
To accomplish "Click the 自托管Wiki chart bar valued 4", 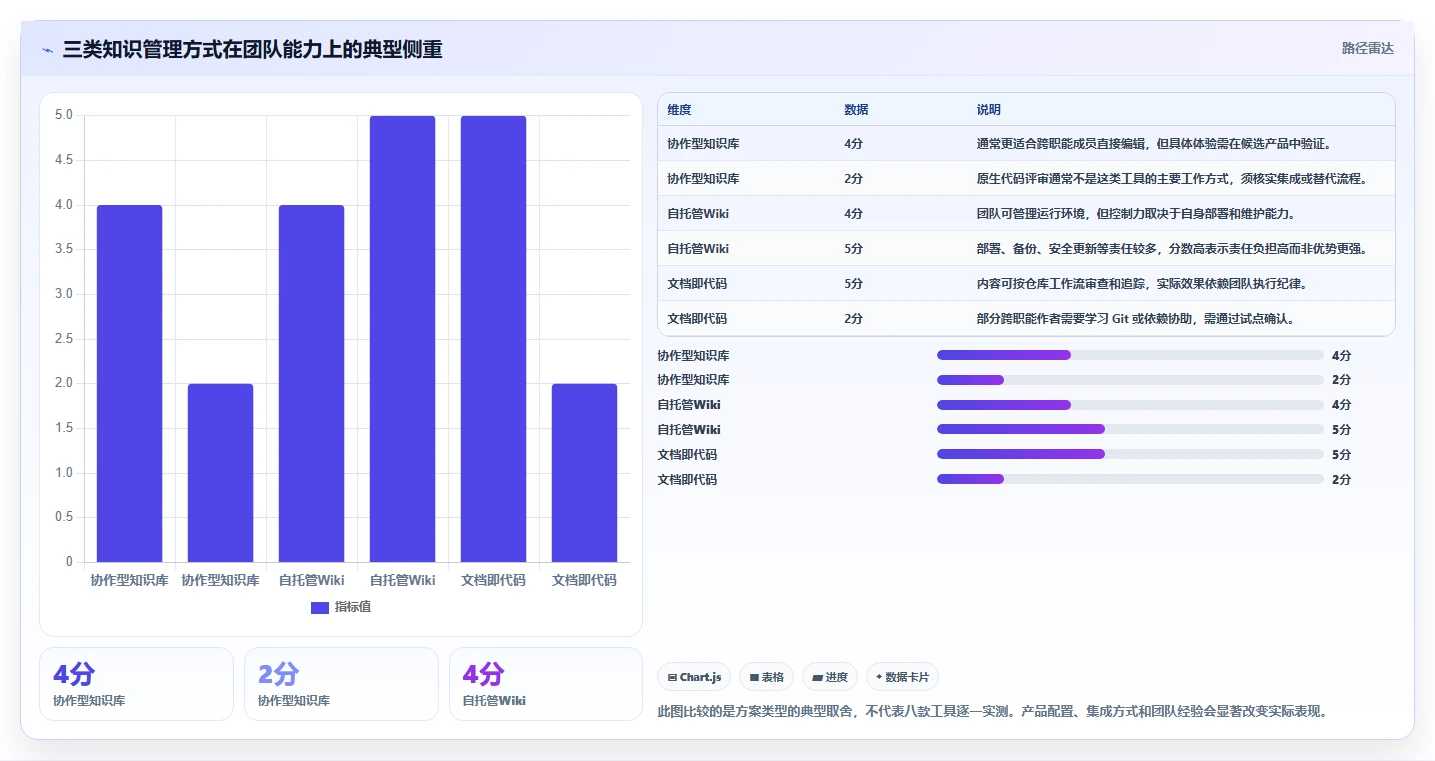I will (311, 383).
